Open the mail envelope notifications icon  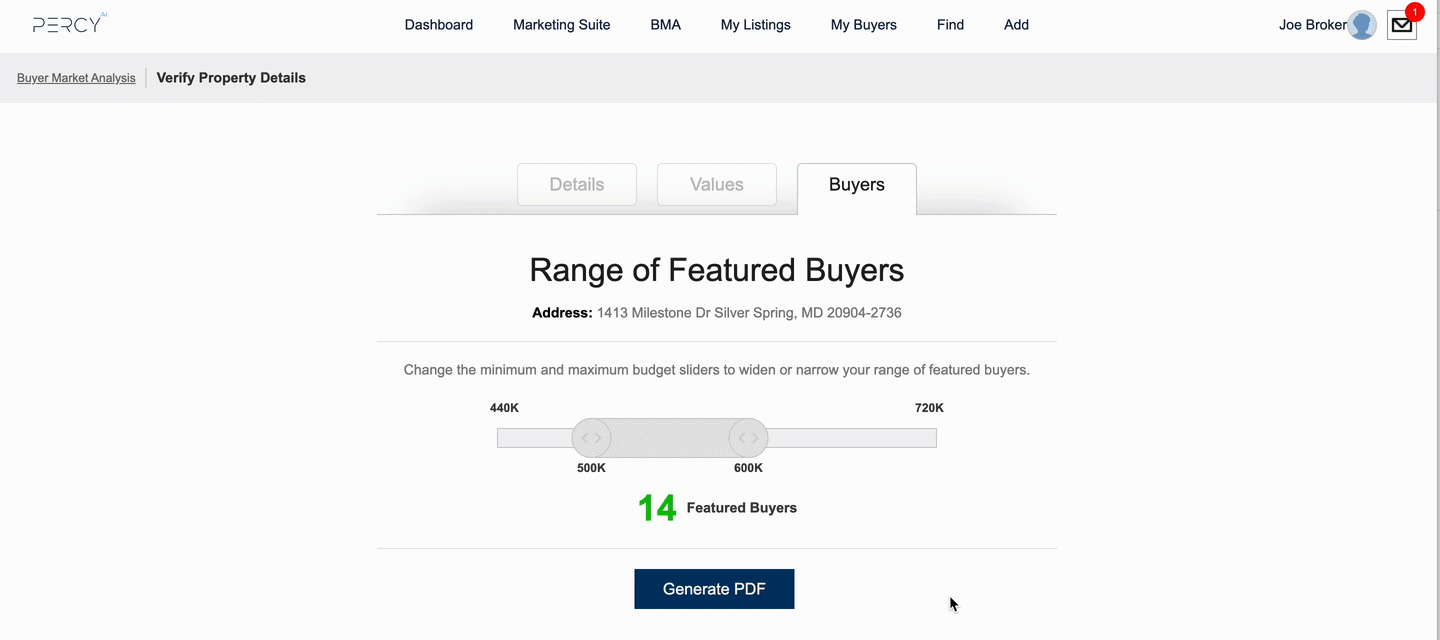[1402, 27]
